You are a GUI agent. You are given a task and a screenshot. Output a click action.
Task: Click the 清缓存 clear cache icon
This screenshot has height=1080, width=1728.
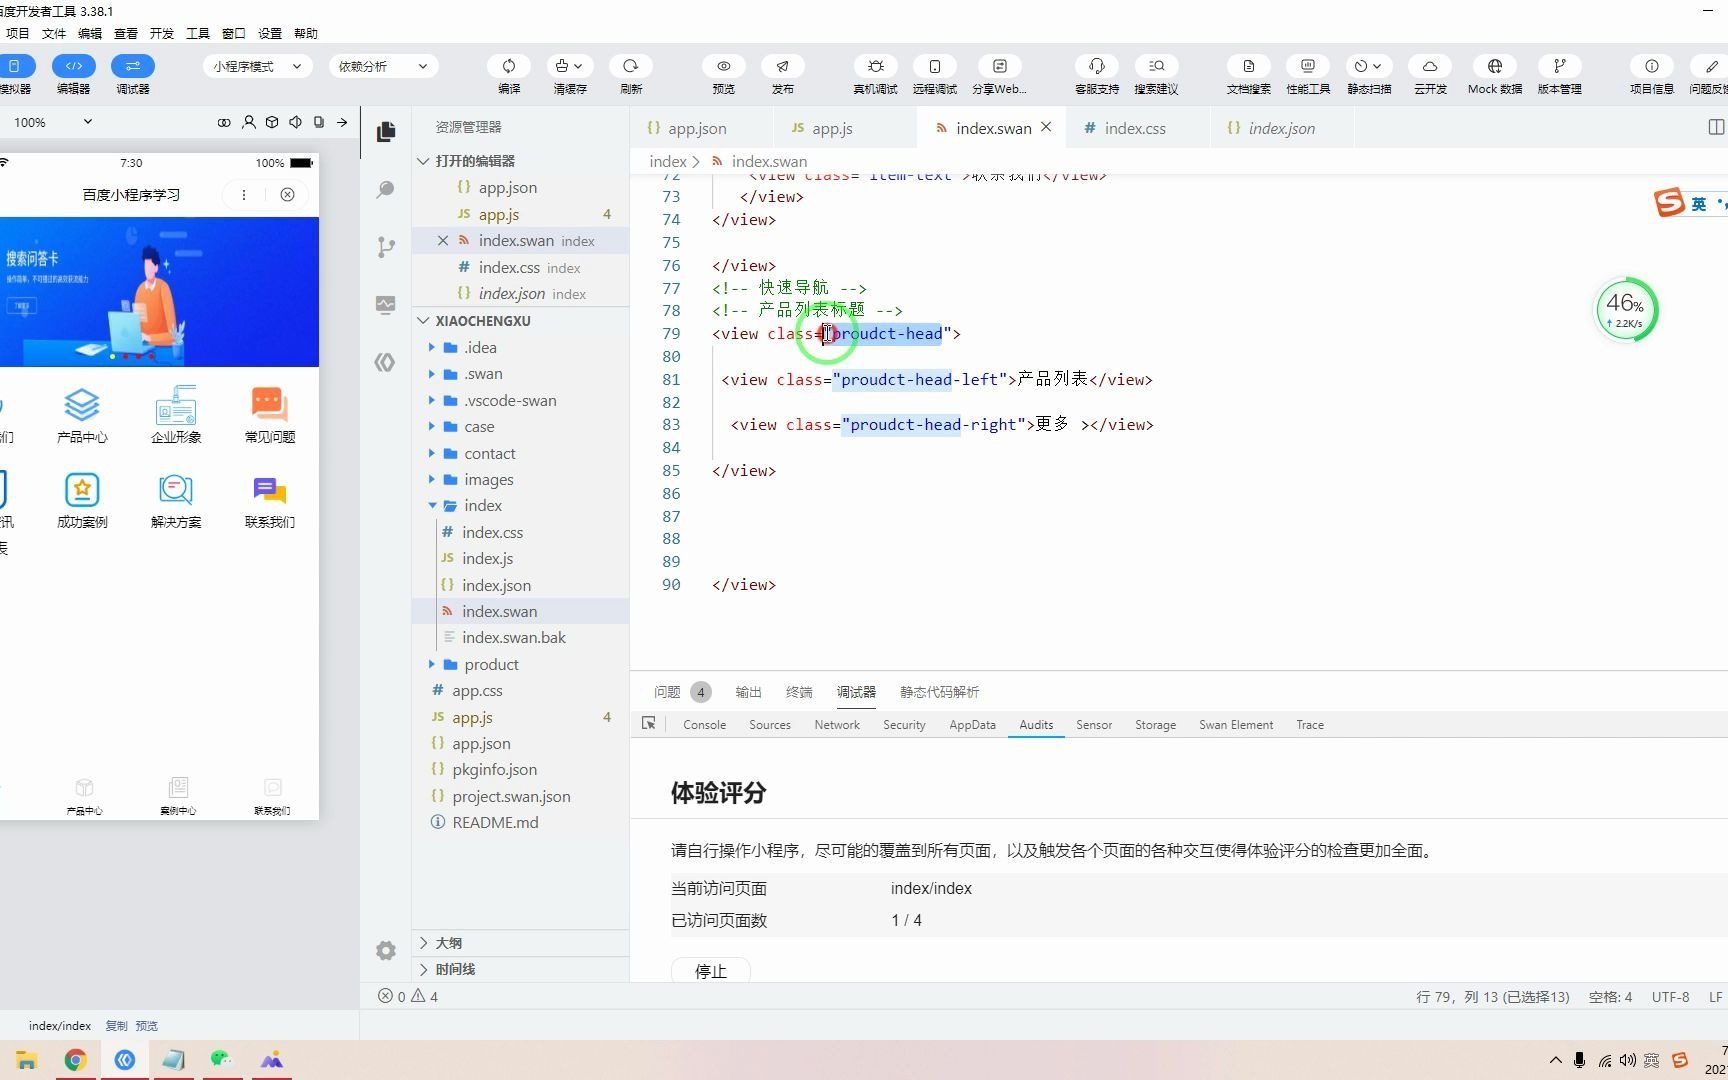click(569, 66)
